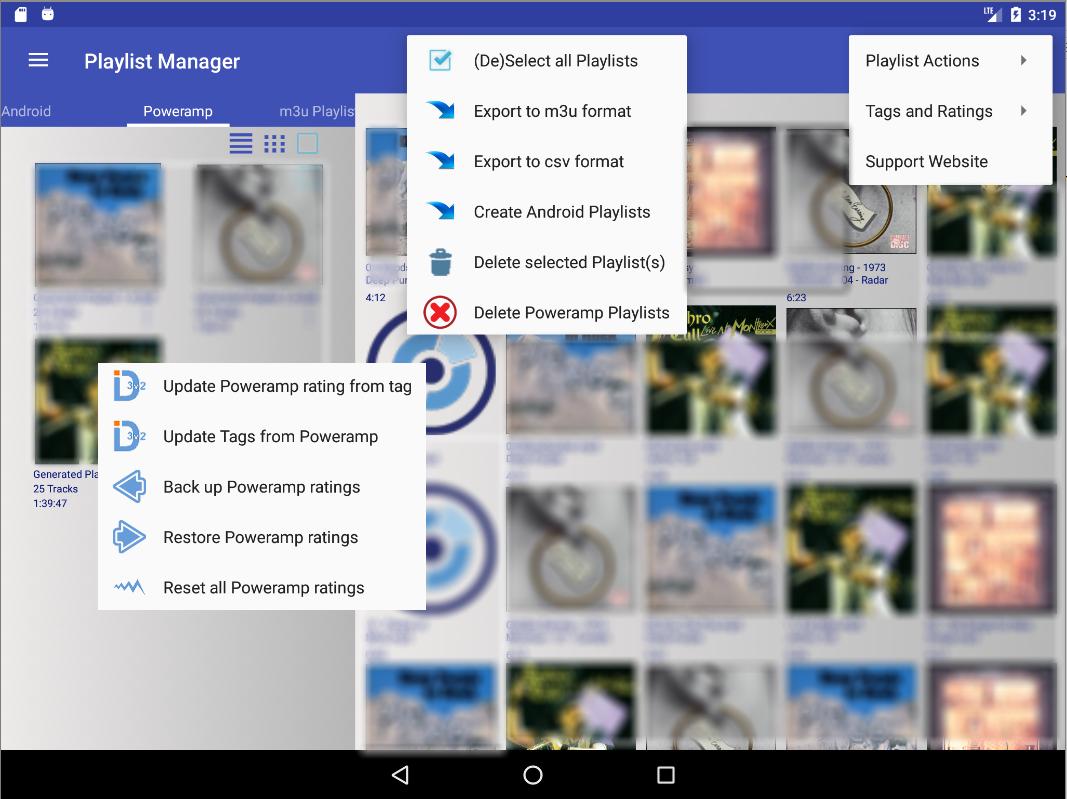Screen dimensions: 1067x799
Task: Open Update Tags from Poweramp
Action: coord(270,436)
